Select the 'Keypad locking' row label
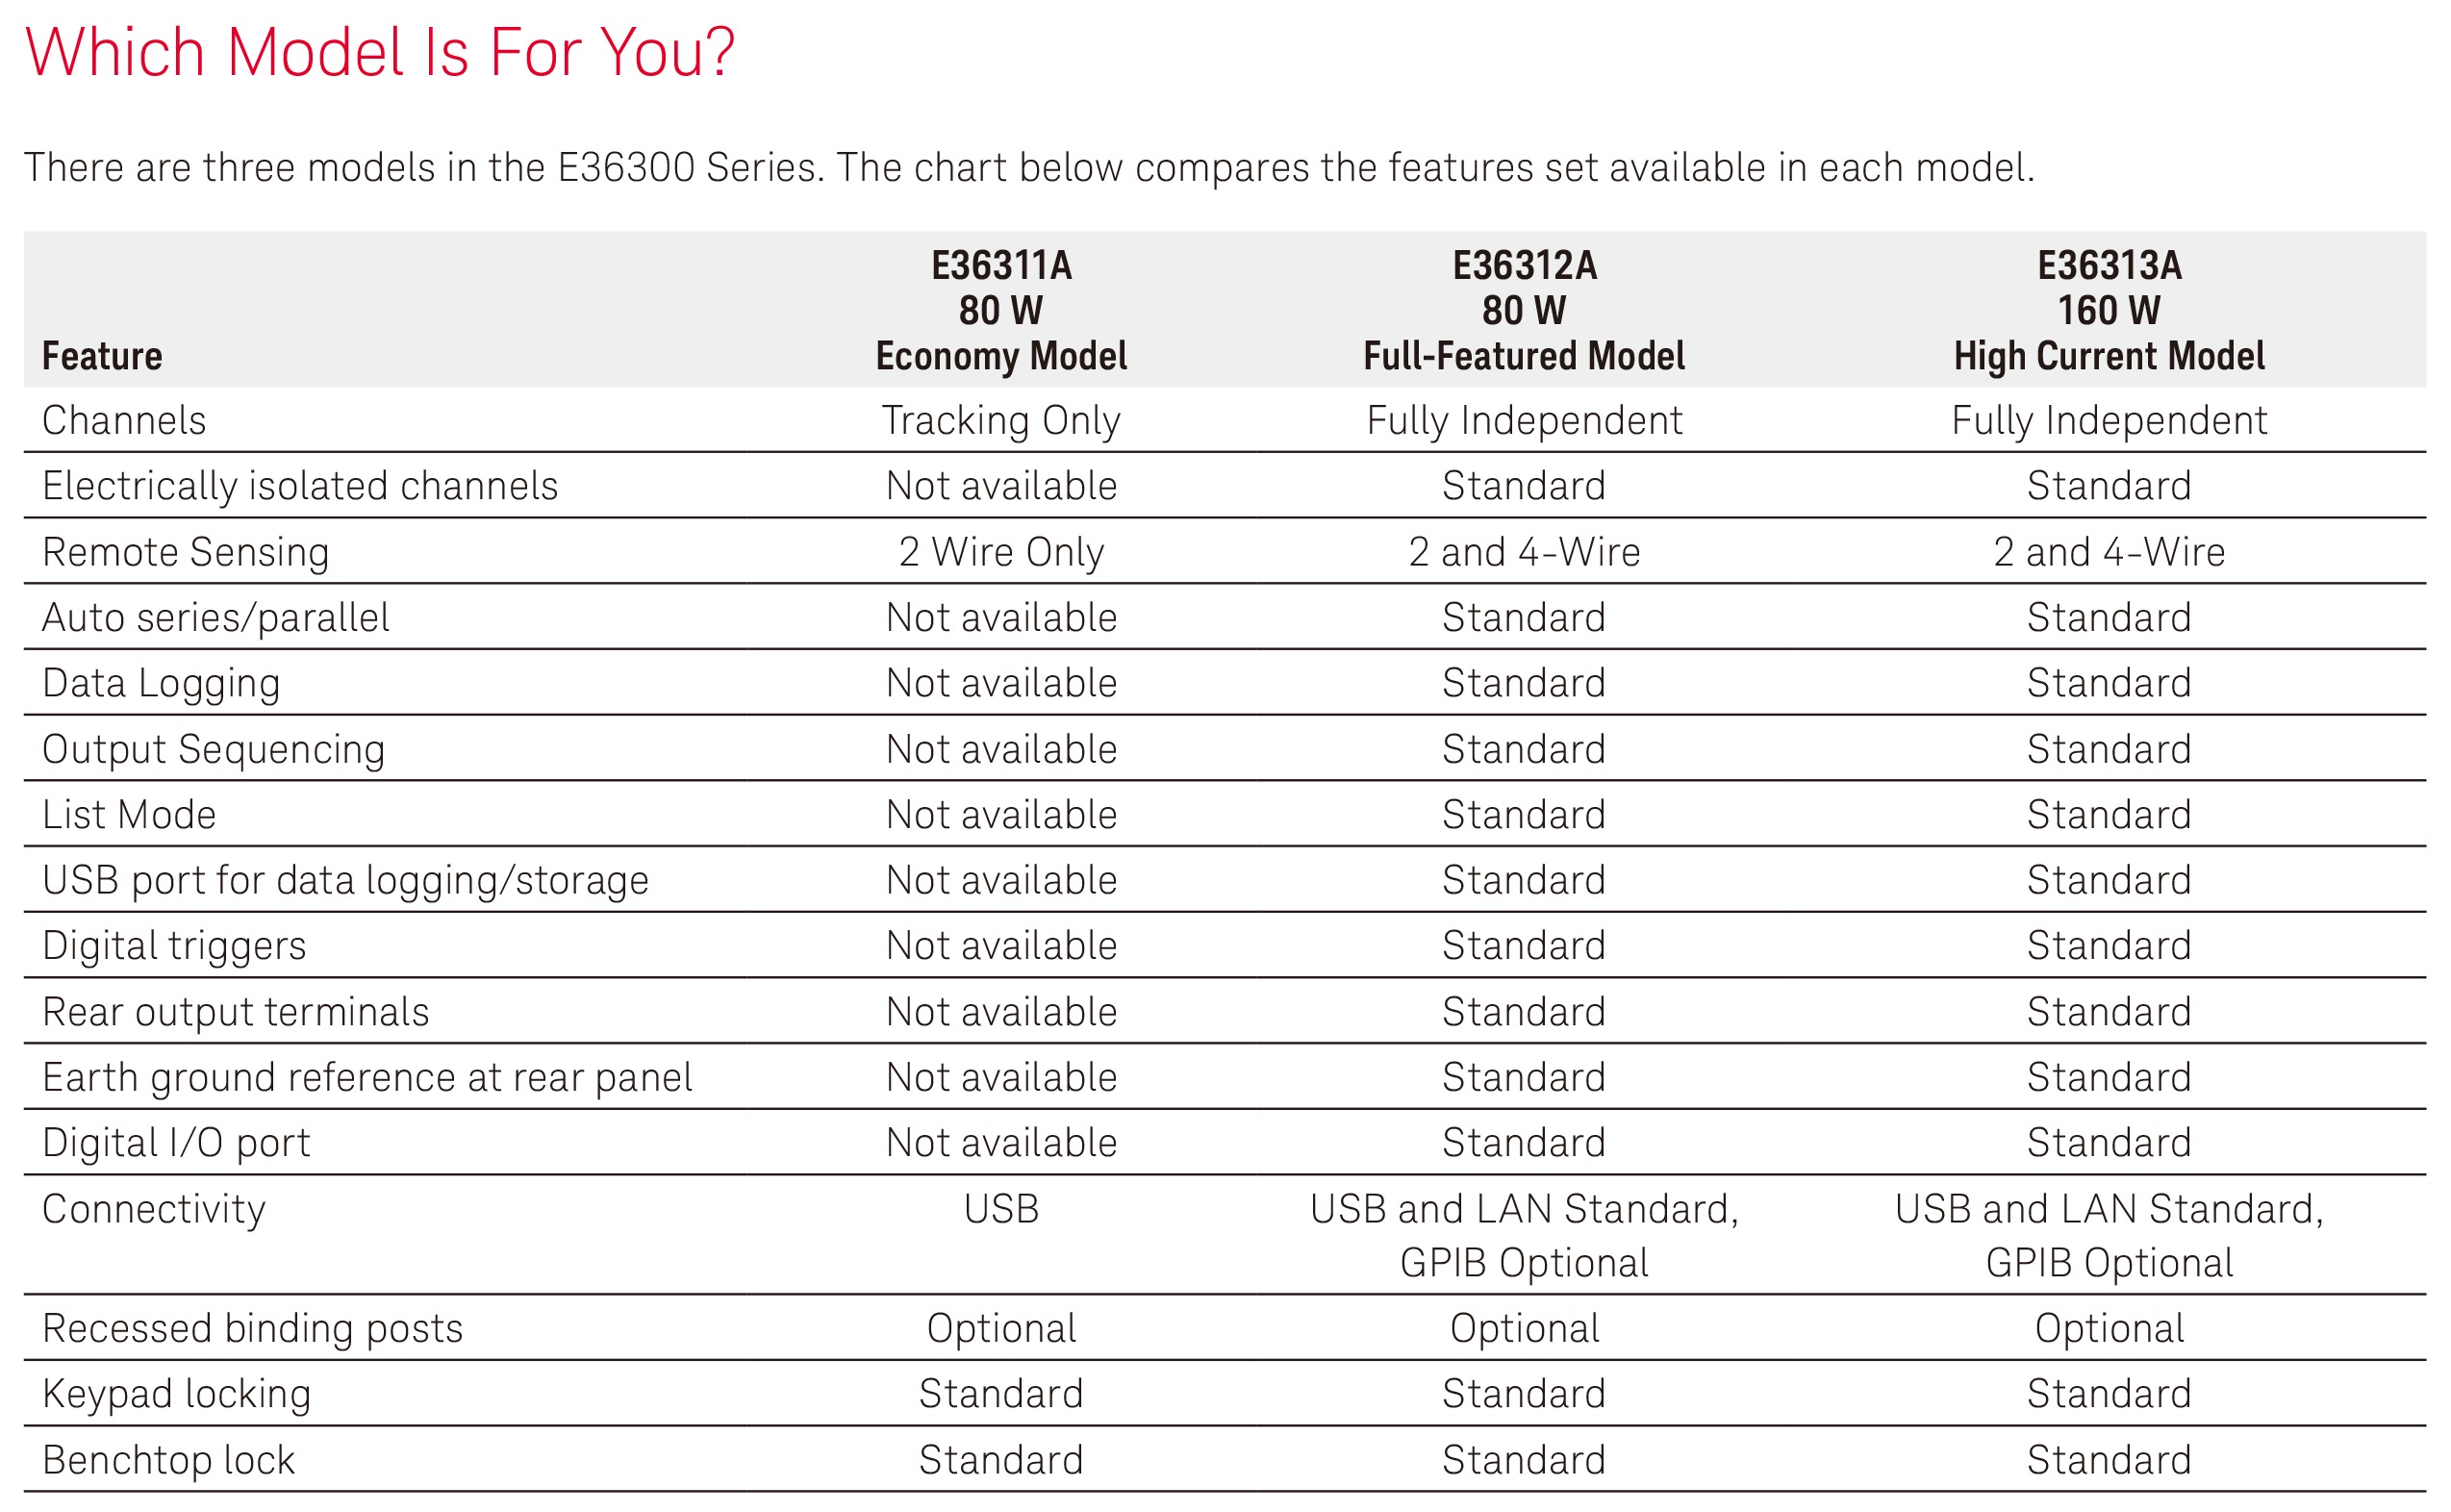 coord(177,1395)
